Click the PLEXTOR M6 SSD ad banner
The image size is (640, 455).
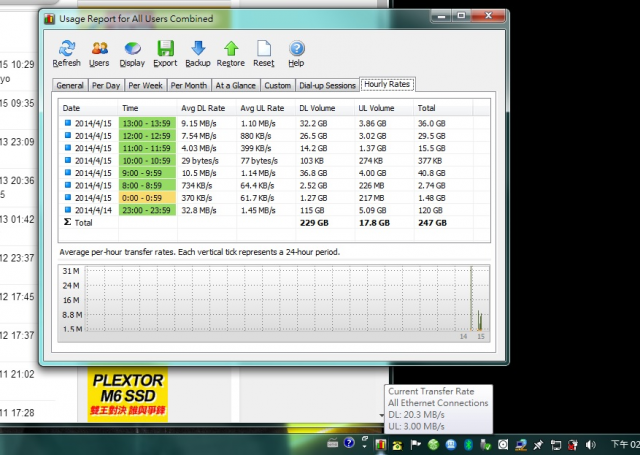point(128,393)
